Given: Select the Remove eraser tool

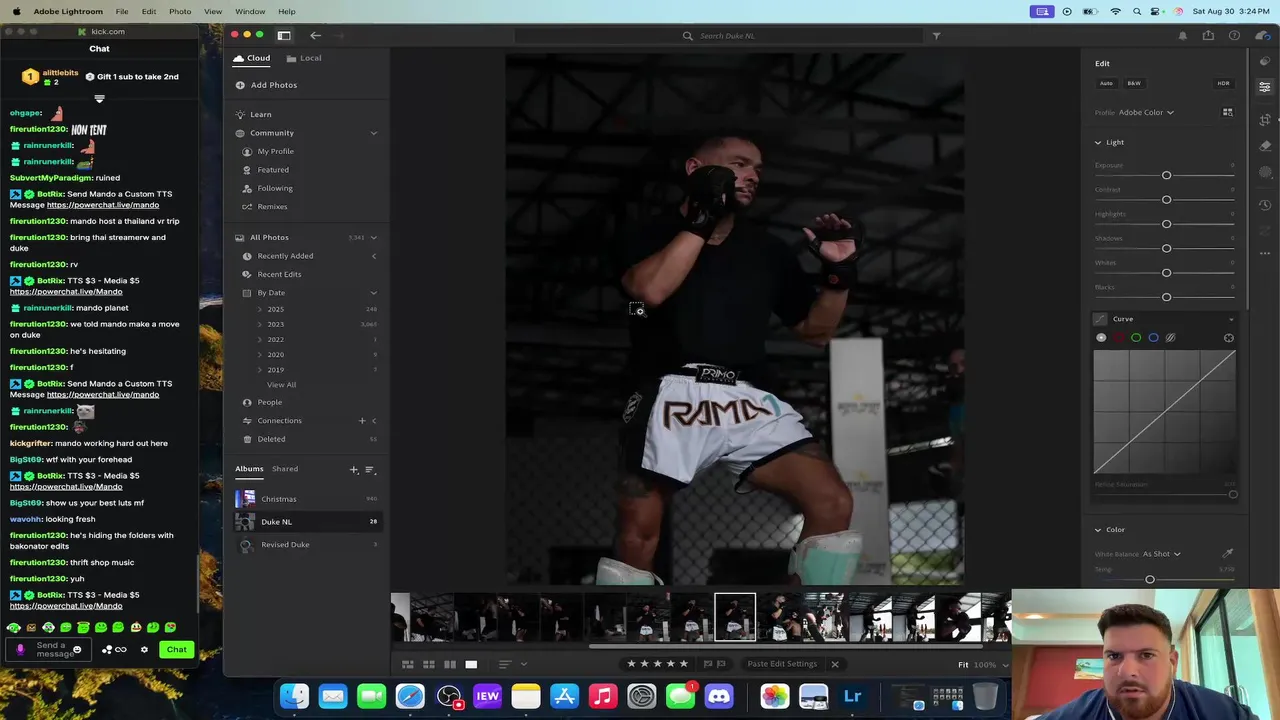Looking at the screenshot, I should [1265, 145].
